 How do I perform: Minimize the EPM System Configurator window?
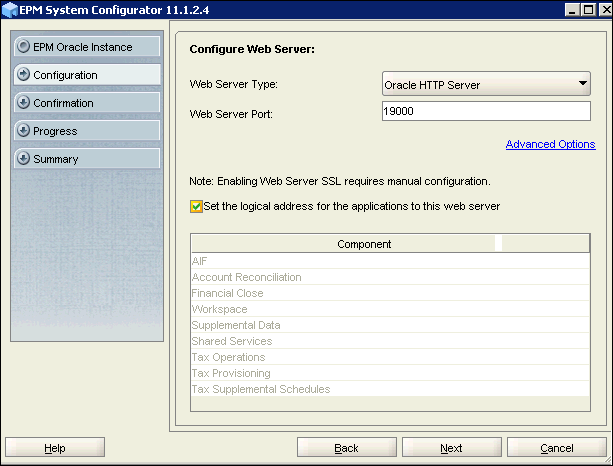(572, 9)
